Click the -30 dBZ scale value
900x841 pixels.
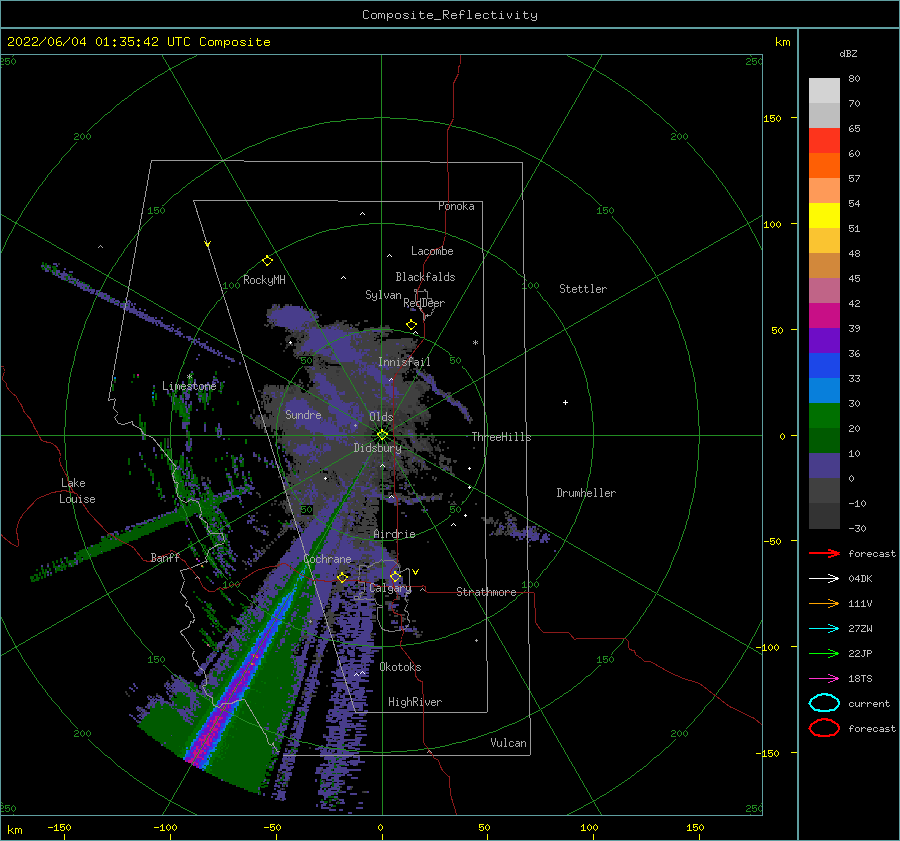point(858,528)
